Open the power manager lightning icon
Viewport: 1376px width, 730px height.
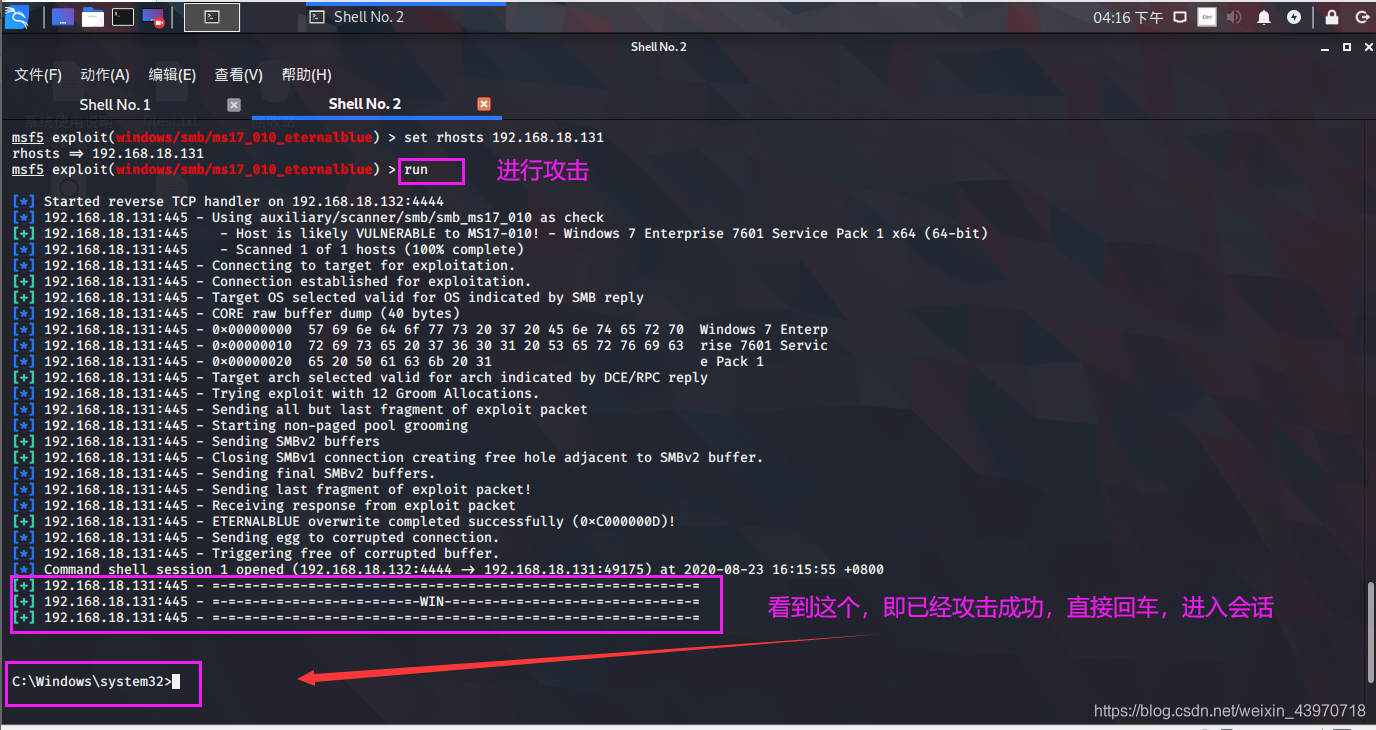point(1294,17)
